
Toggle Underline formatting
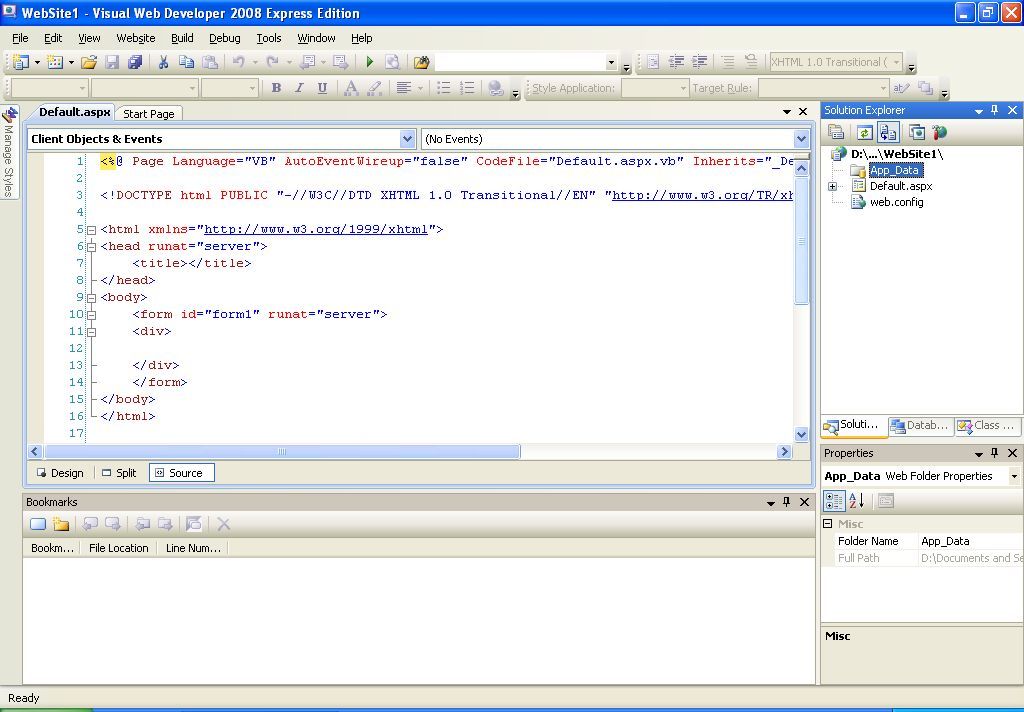[x=322, y=88]
